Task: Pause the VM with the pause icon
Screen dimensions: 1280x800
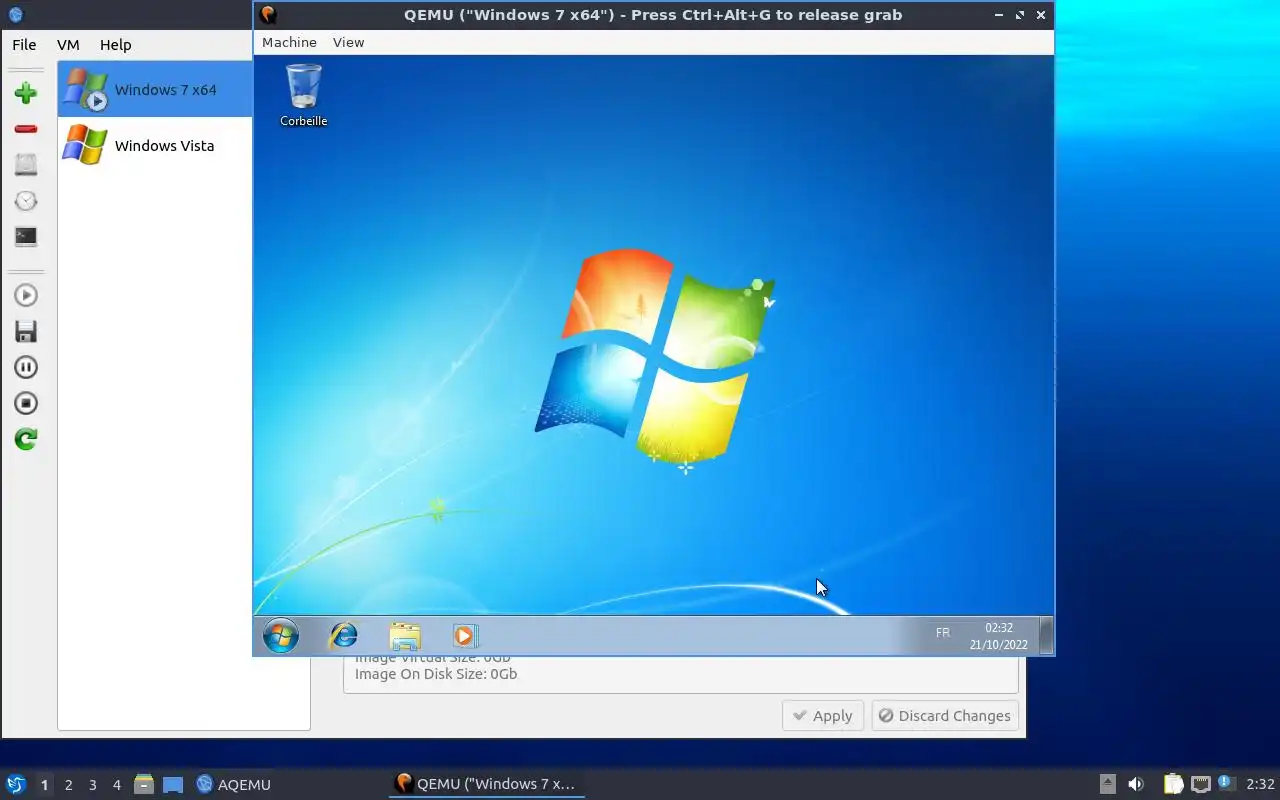Action: pyautogui.click(x=26, y=367)
